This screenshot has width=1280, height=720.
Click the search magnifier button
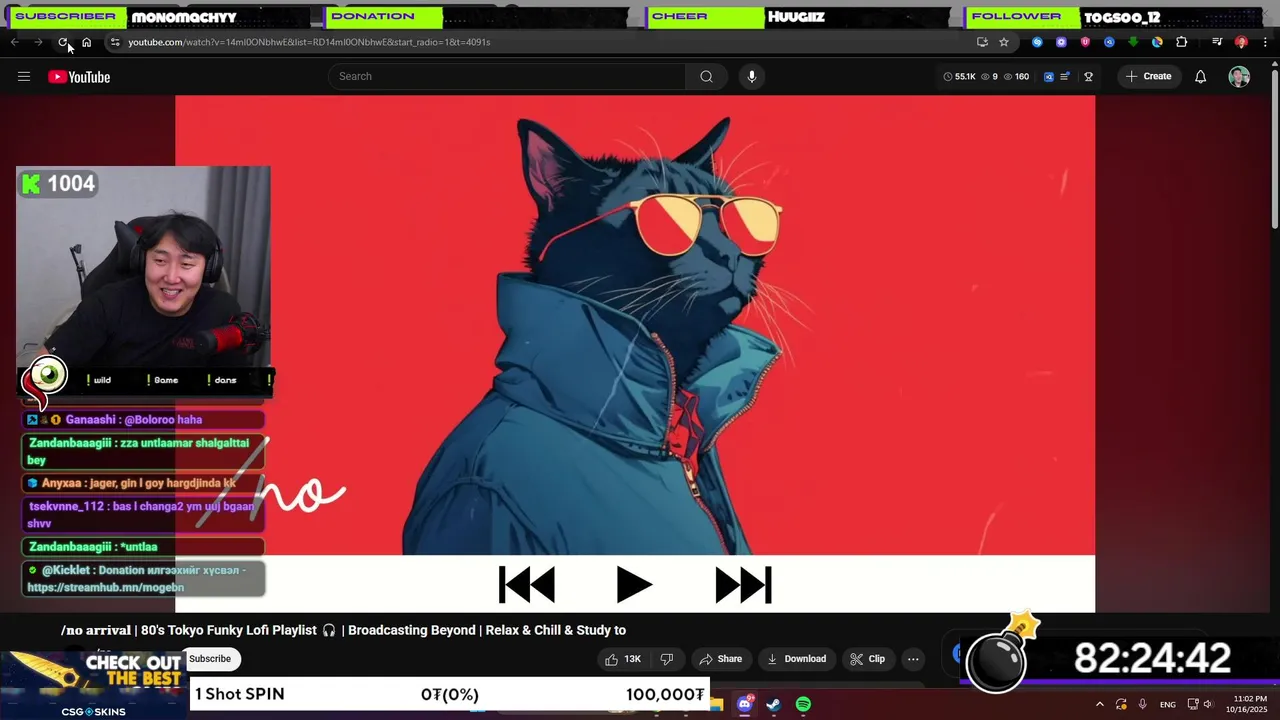(707, 77)
